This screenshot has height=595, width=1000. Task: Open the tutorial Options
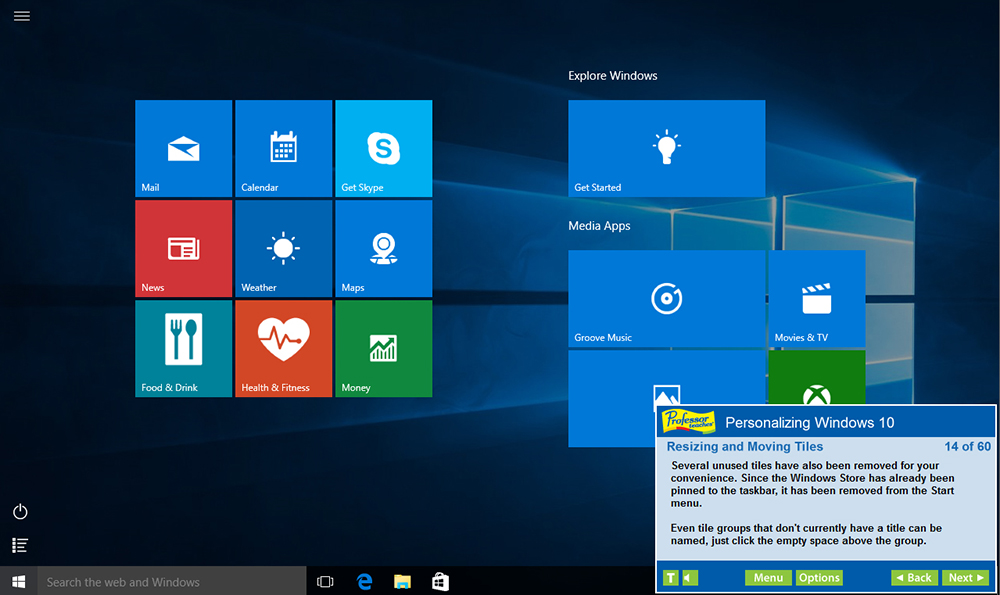tap(819, 577)
